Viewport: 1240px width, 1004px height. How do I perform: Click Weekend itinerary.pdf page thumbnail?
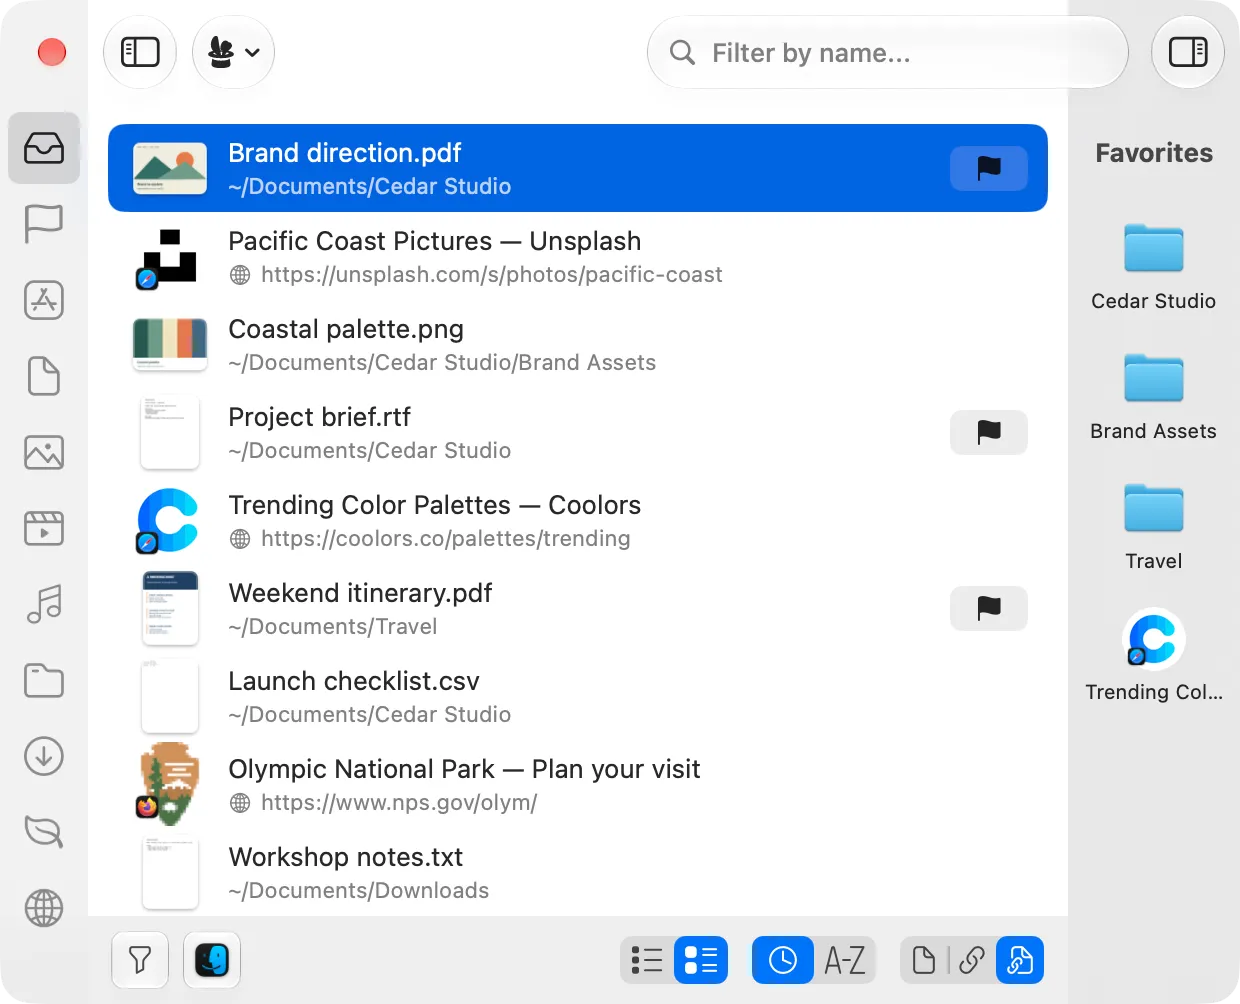coord(170,608)
